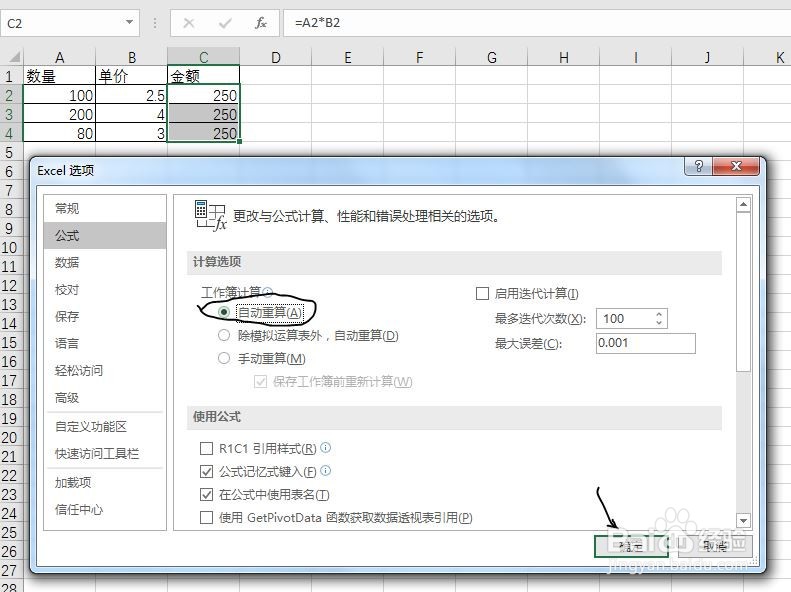Click cell C4 with value 250
The height and width of the screenshot is (592, 791).
coord(203,133)
